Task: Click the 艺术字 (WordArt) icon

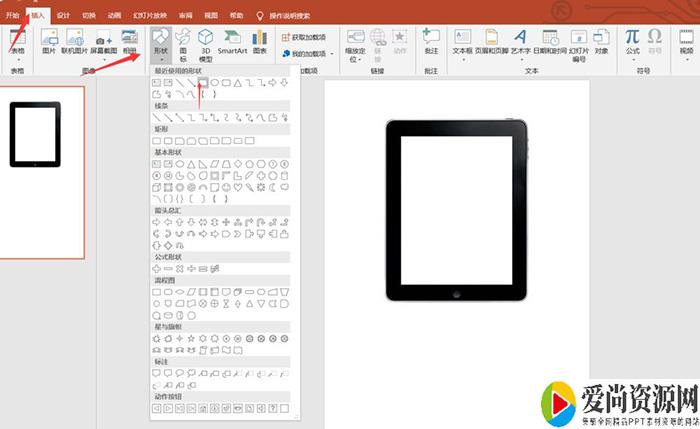Action: (520, 40)
